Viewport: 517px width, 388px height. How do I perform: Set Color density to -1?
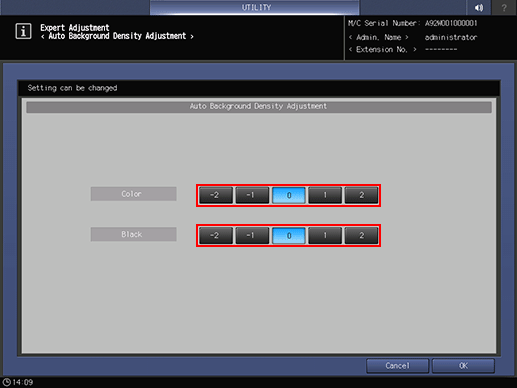[252, 195]
